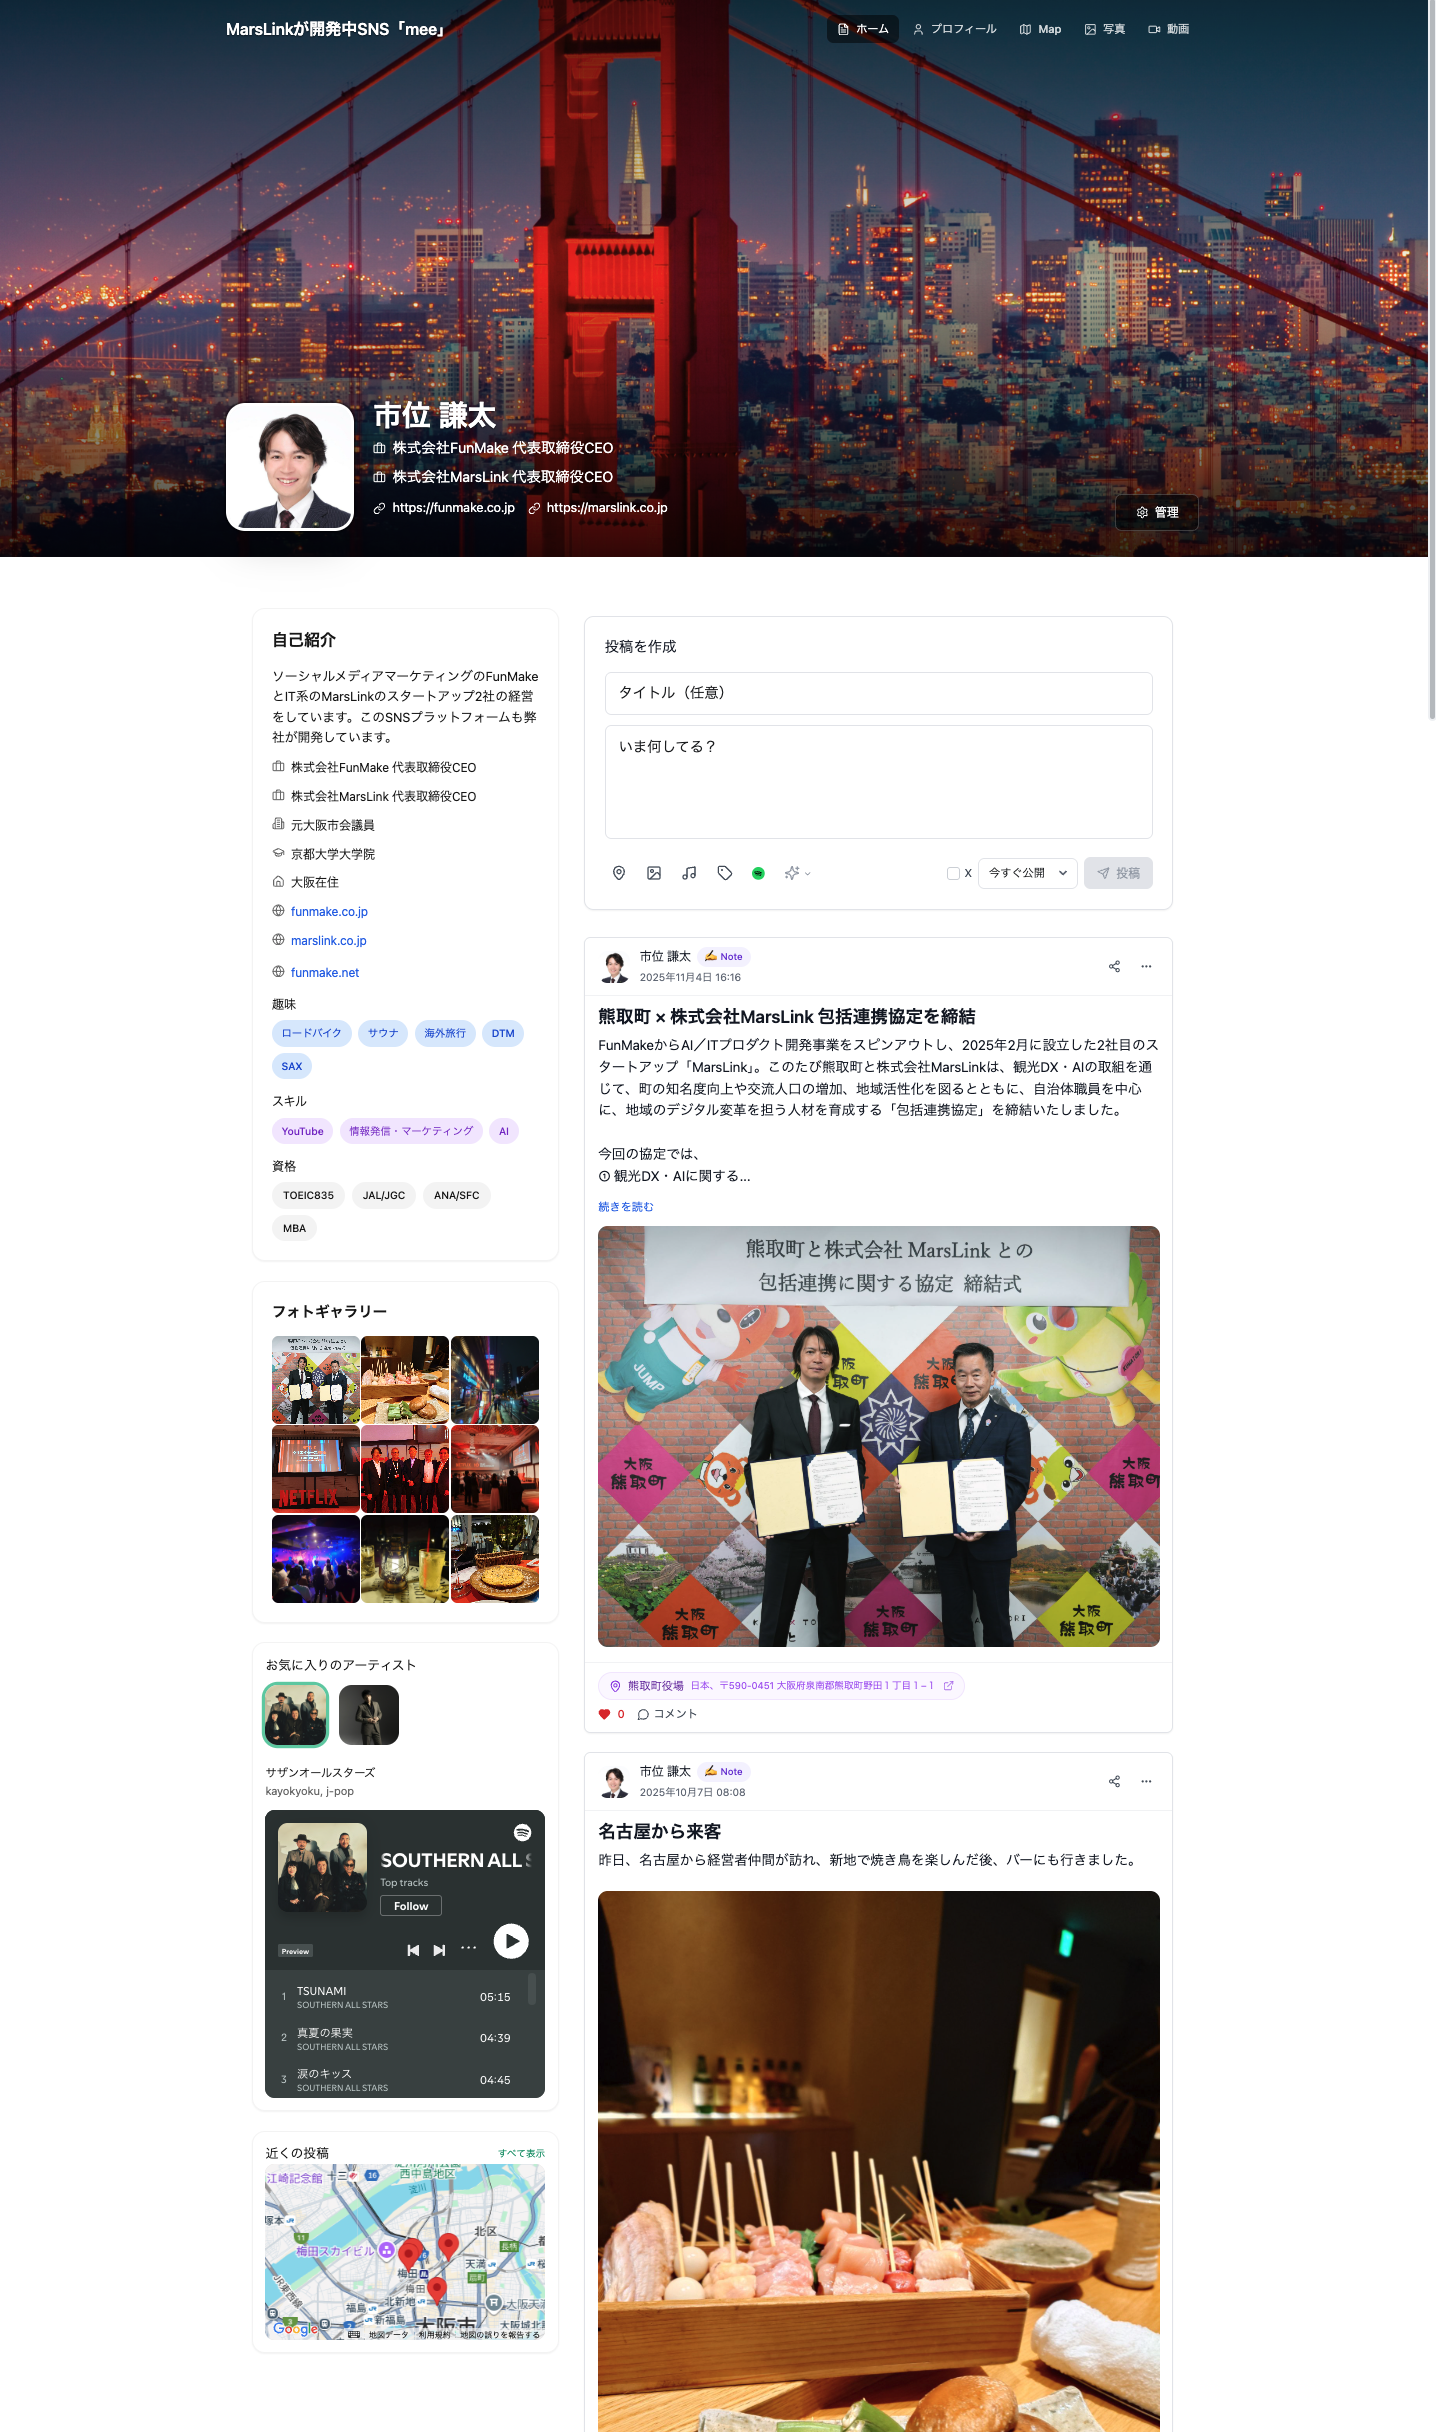
Task: Open the gallery photo of signing ceremony
Action: (315, 1380)
